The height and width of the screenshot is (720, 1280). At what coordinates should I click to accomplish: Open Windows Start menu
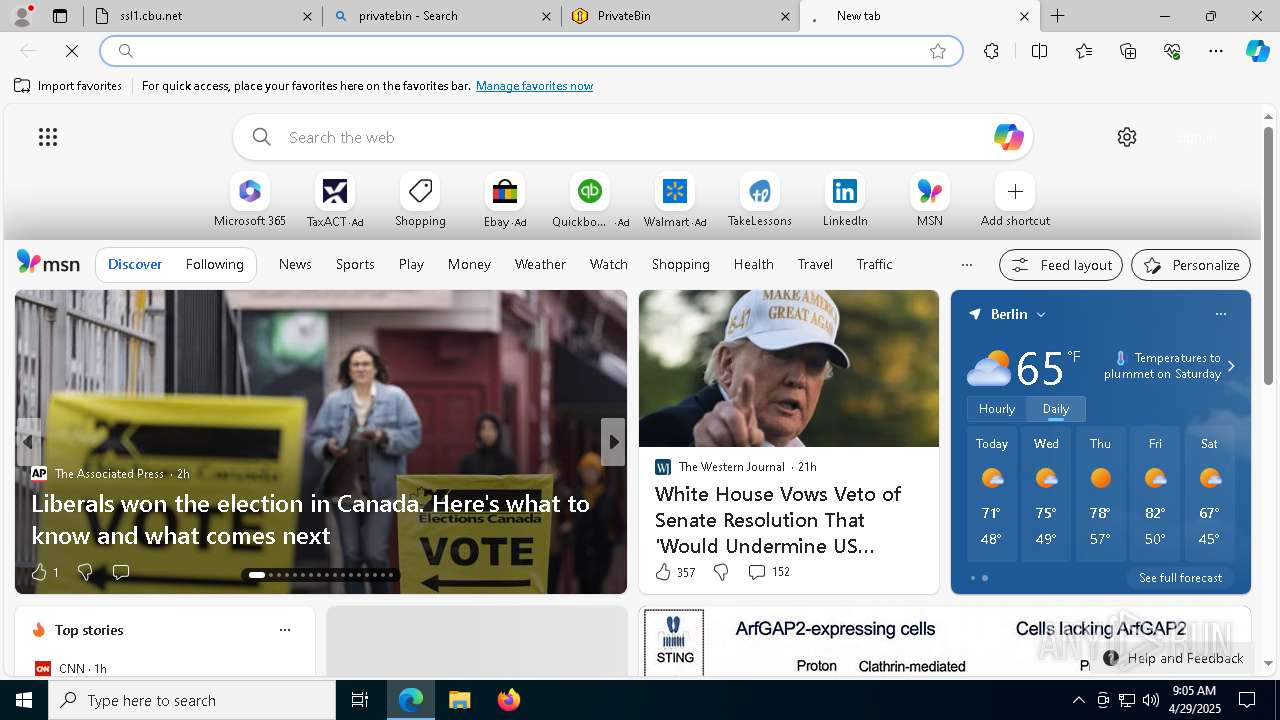coord(24,700)
